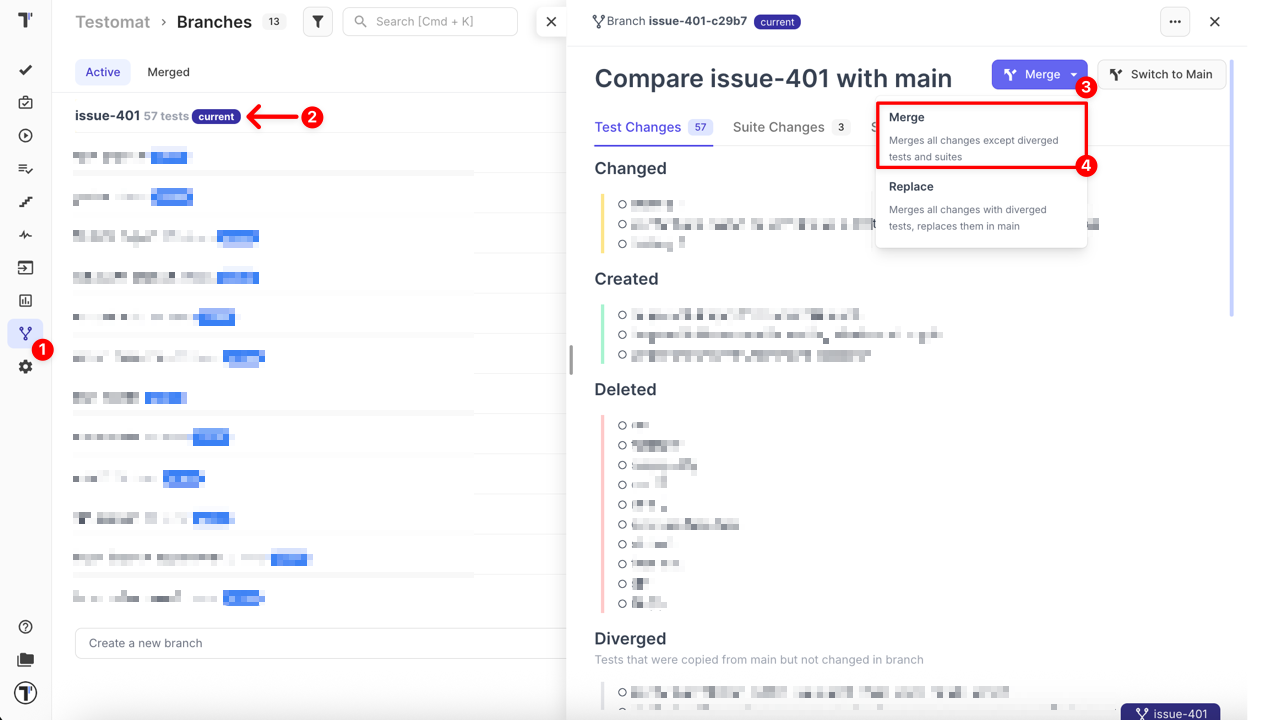
Task: Click the Switch to Main button
Action: (1161, 75)
